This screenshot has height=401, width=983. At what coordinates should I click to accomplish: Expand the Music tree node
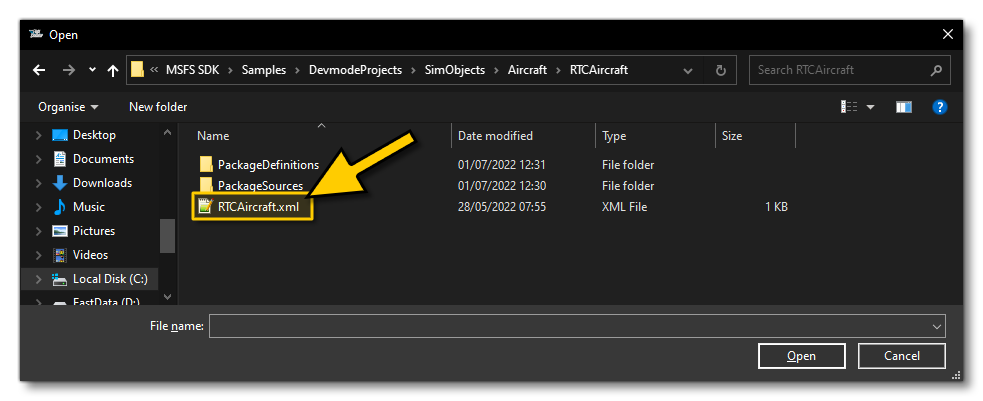pos(38,207)
